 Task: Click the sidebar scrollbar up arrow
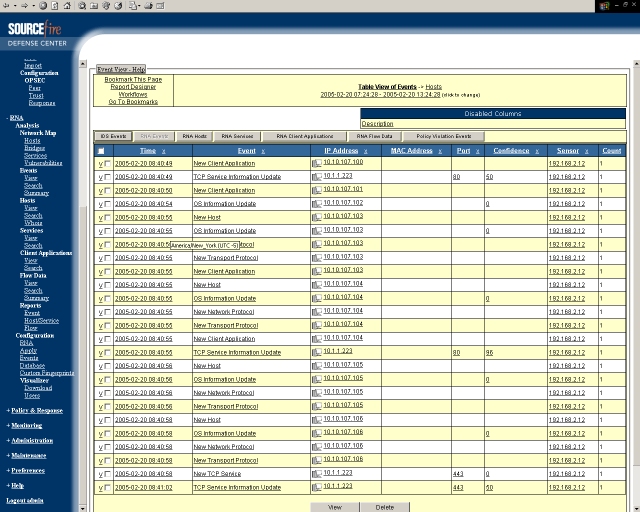pos(83,64)
